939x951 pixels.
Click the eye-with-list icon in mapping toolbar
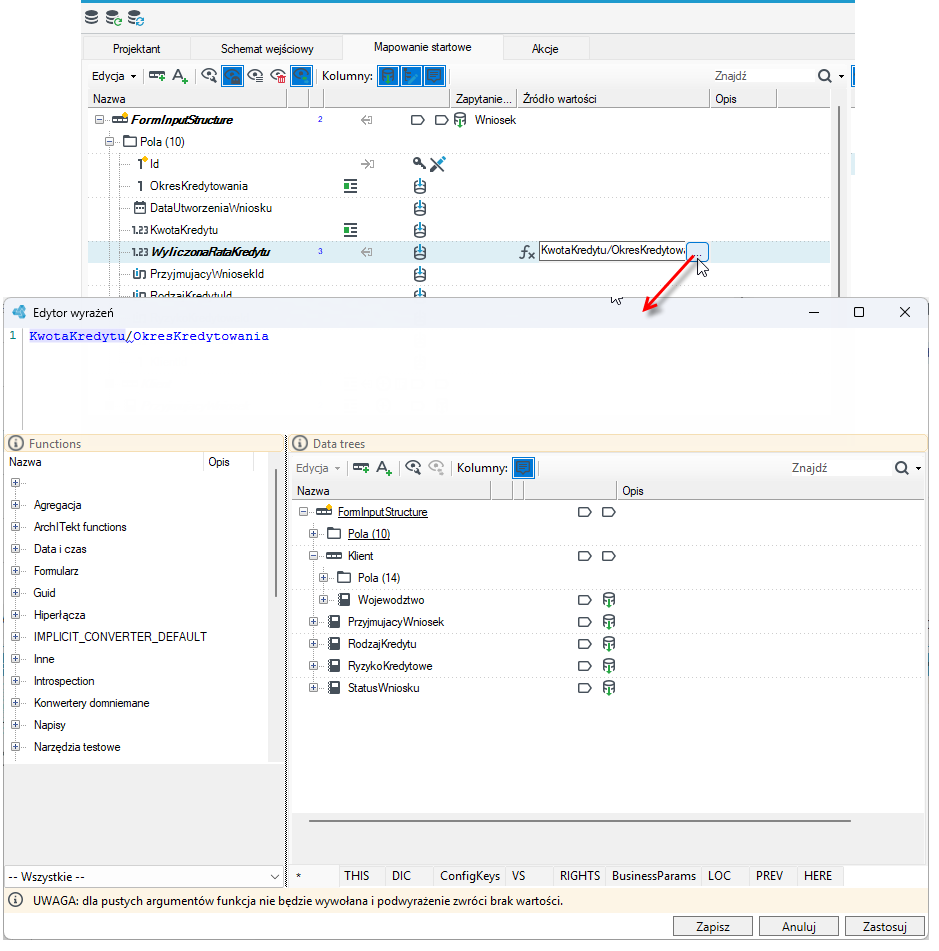(x=255, y=76)
